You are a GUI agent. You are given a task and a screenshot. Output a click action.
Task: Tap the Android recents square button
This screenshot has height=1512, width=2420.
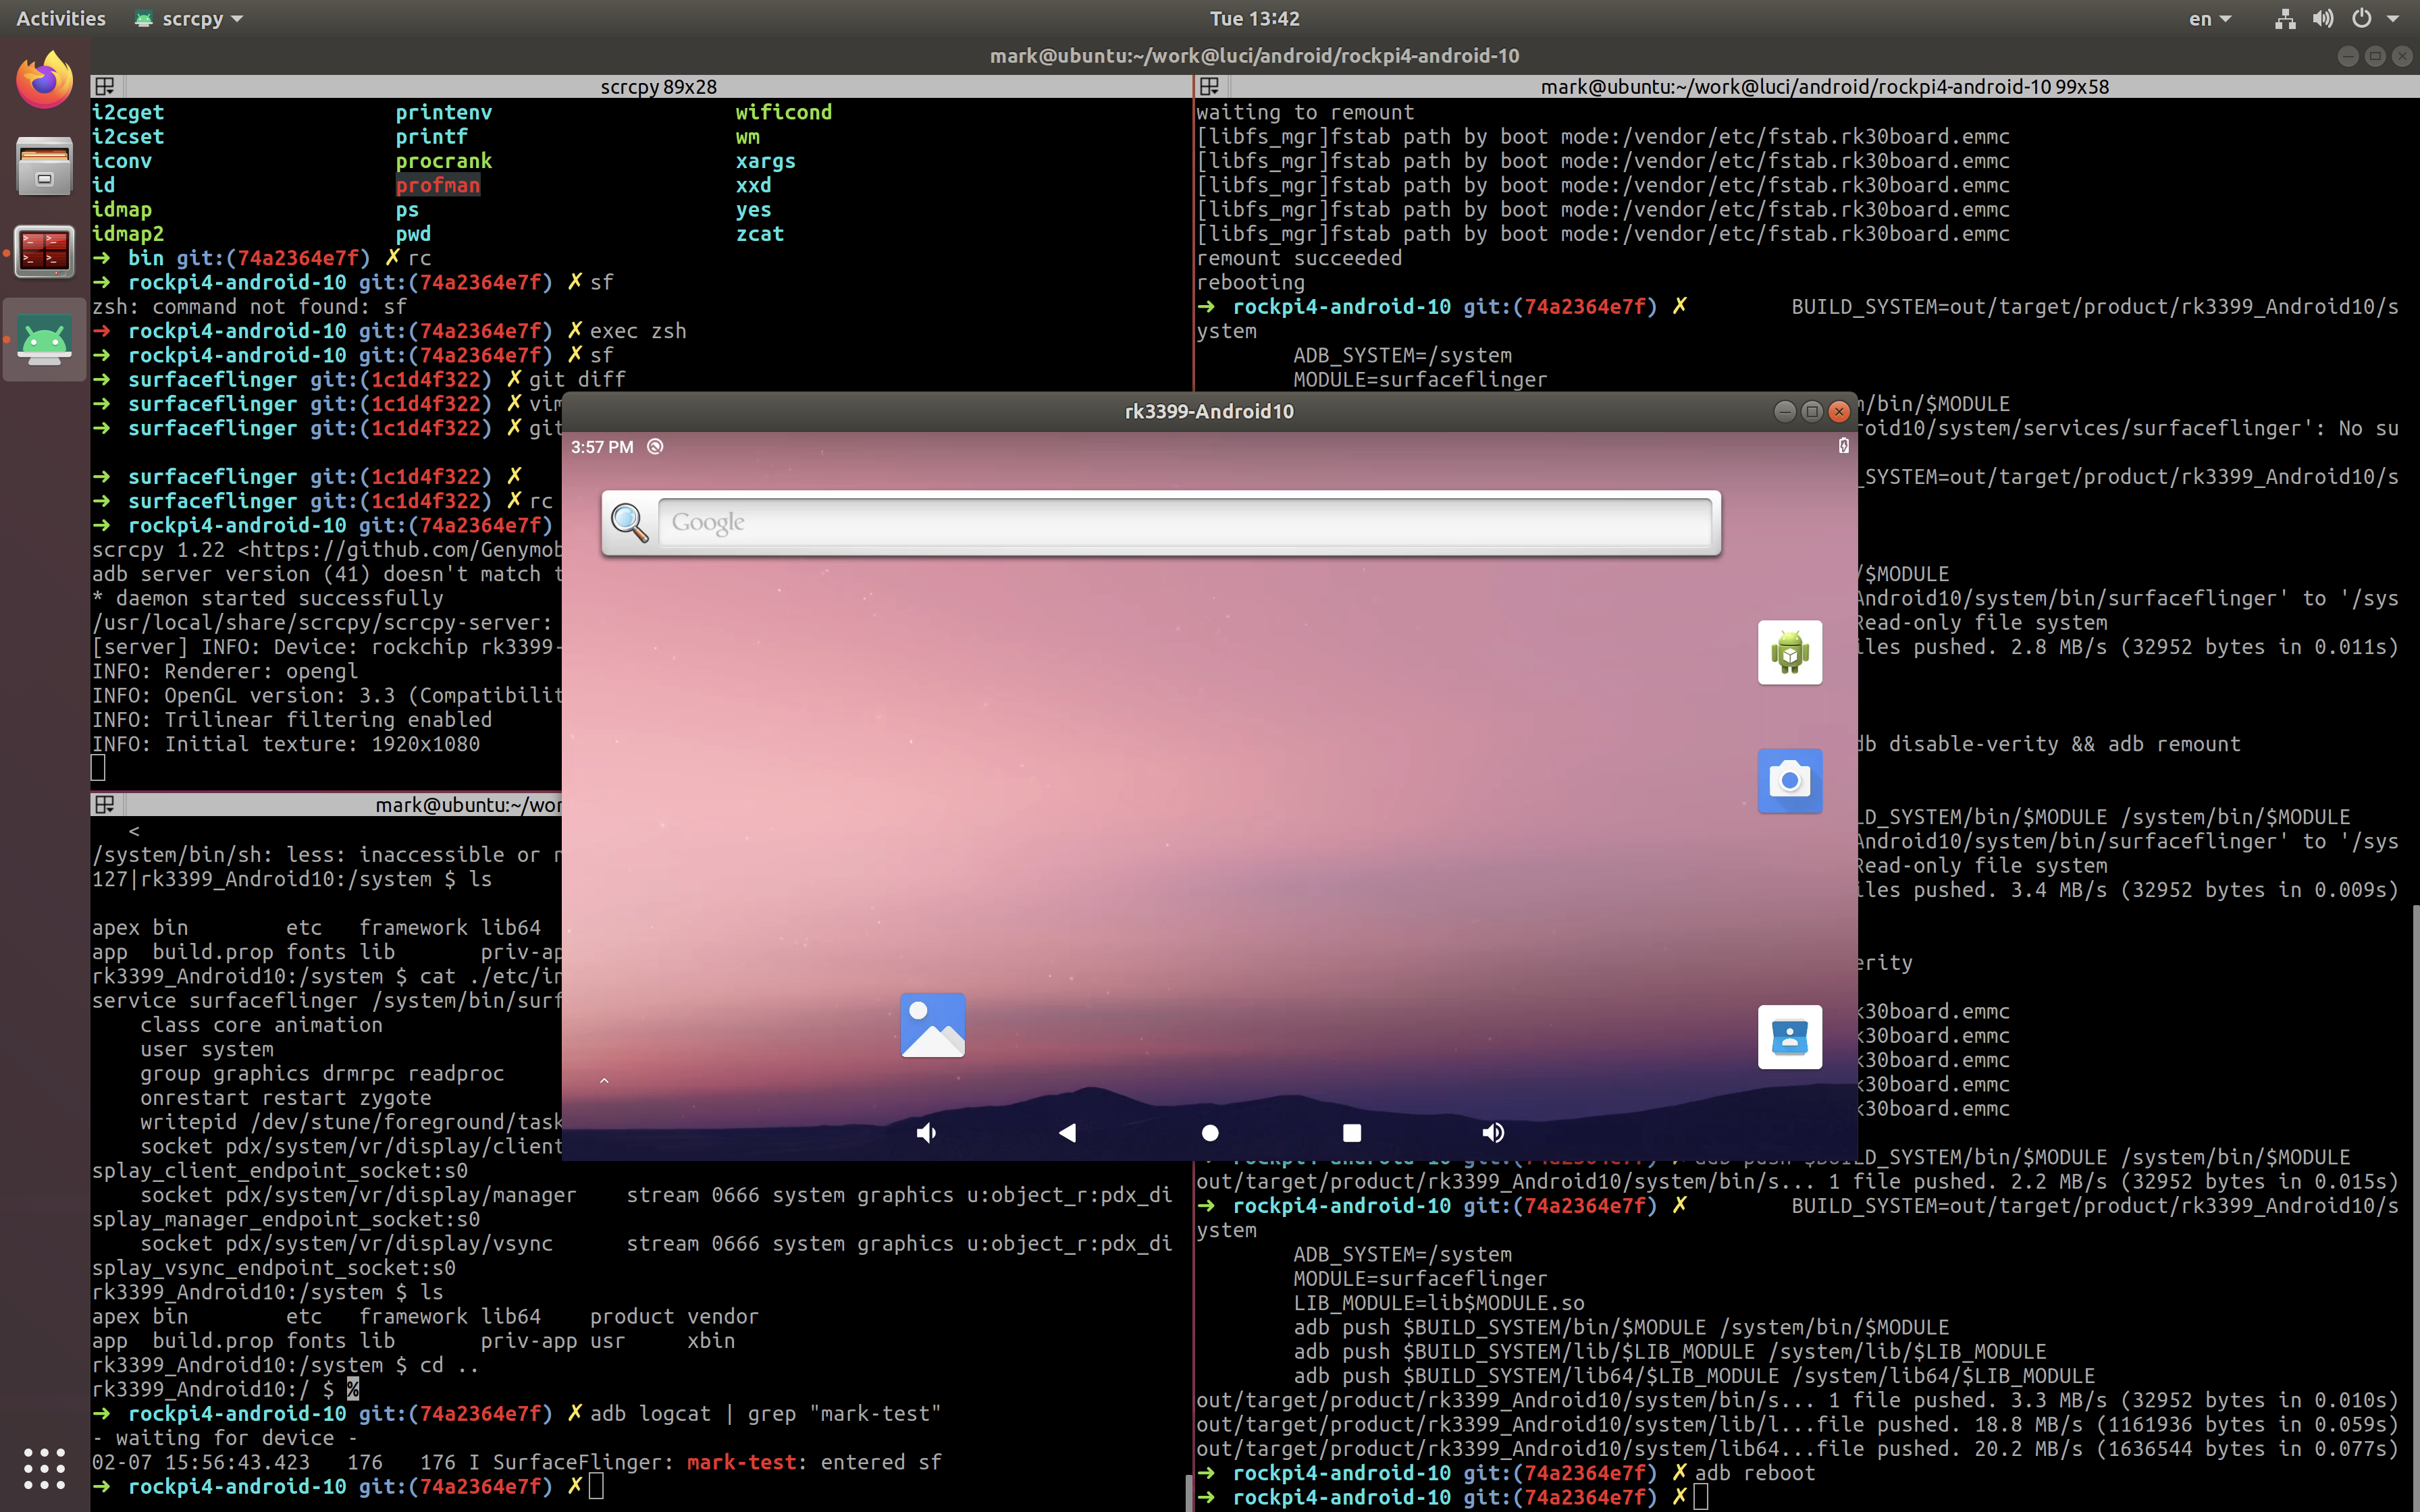(1352, 1132)
